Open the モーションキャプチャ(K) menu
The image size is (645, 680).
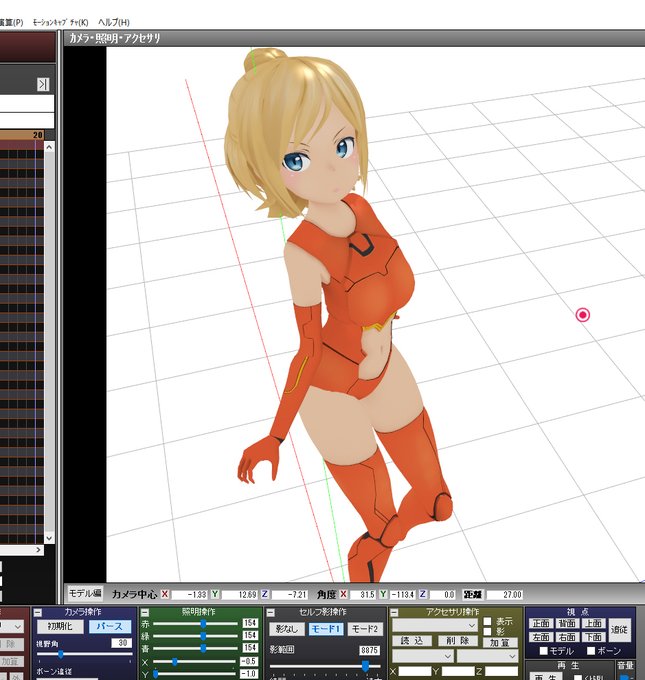[61, 22]
